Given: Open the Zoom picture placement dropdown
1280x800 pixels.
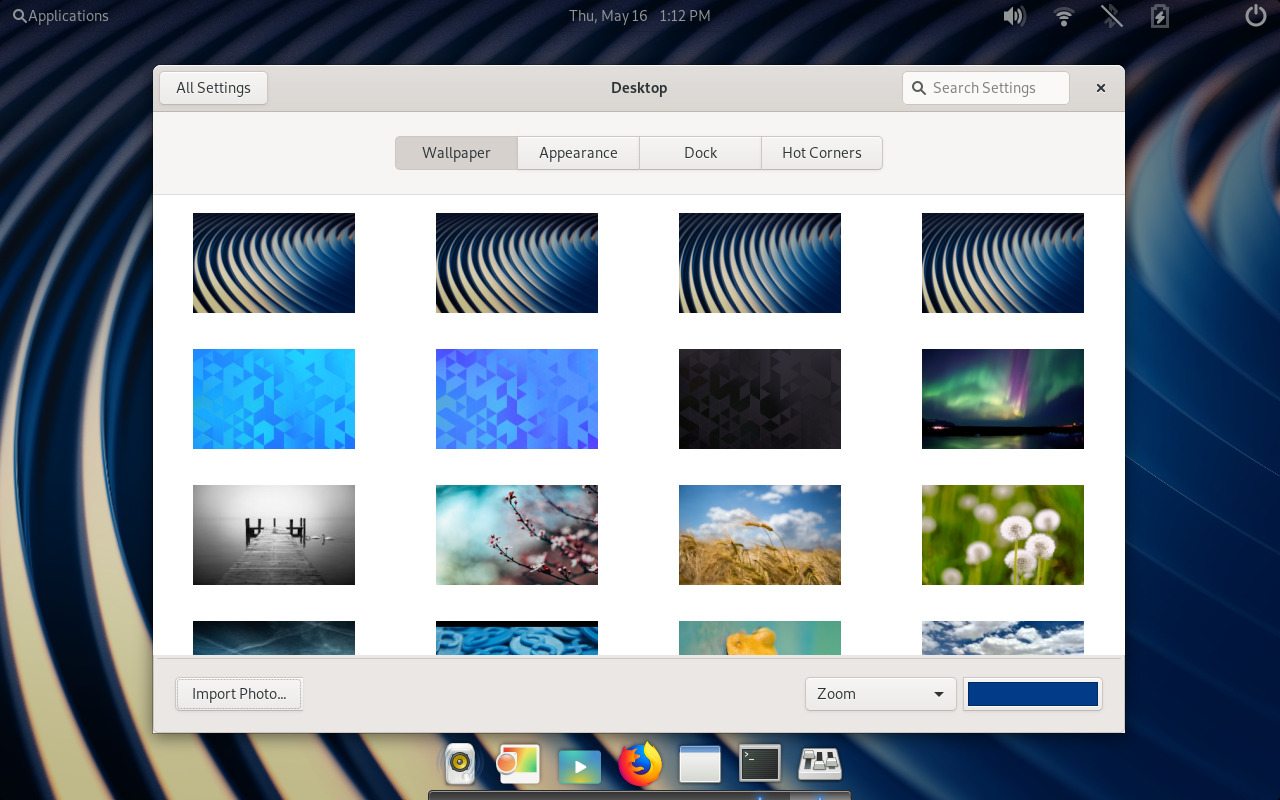Looking at the screenshot, I should tap(880, 693).
